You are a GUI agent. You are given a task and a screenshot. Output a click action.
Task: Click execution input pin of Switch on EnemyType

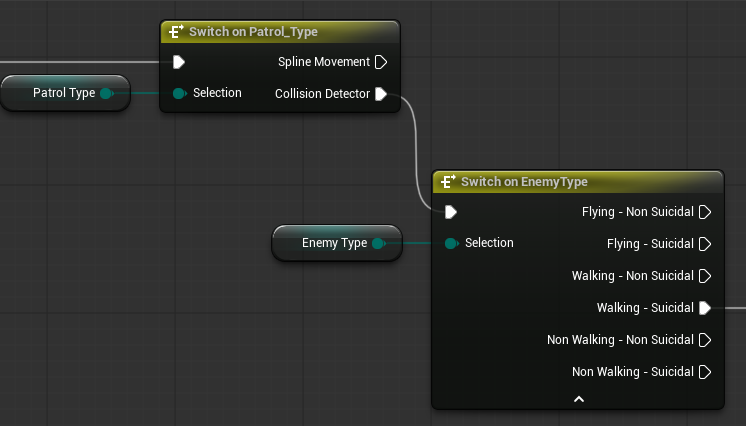click(451, 212)
